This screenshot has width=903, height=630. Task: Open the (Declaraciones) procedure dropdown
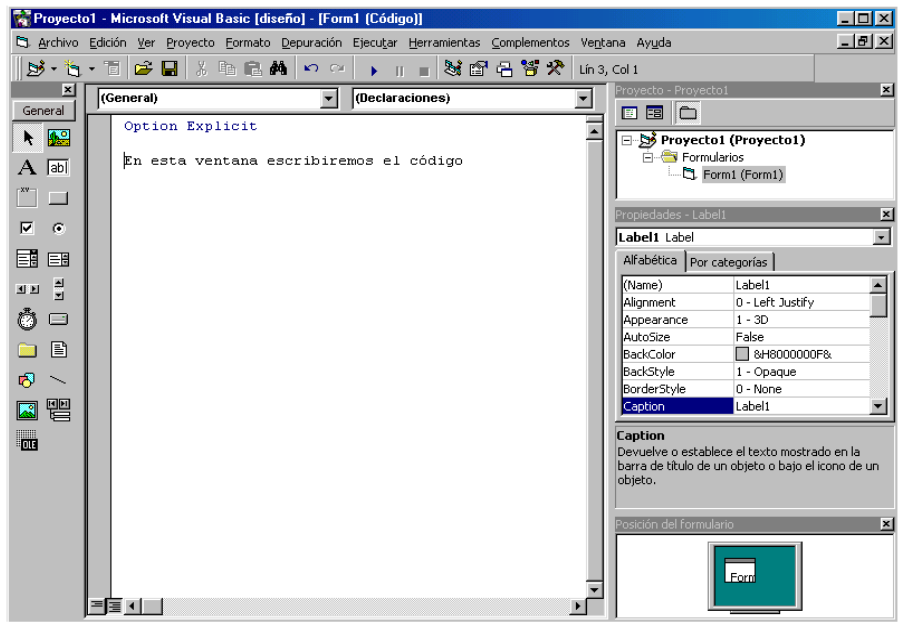coord(583,98)
